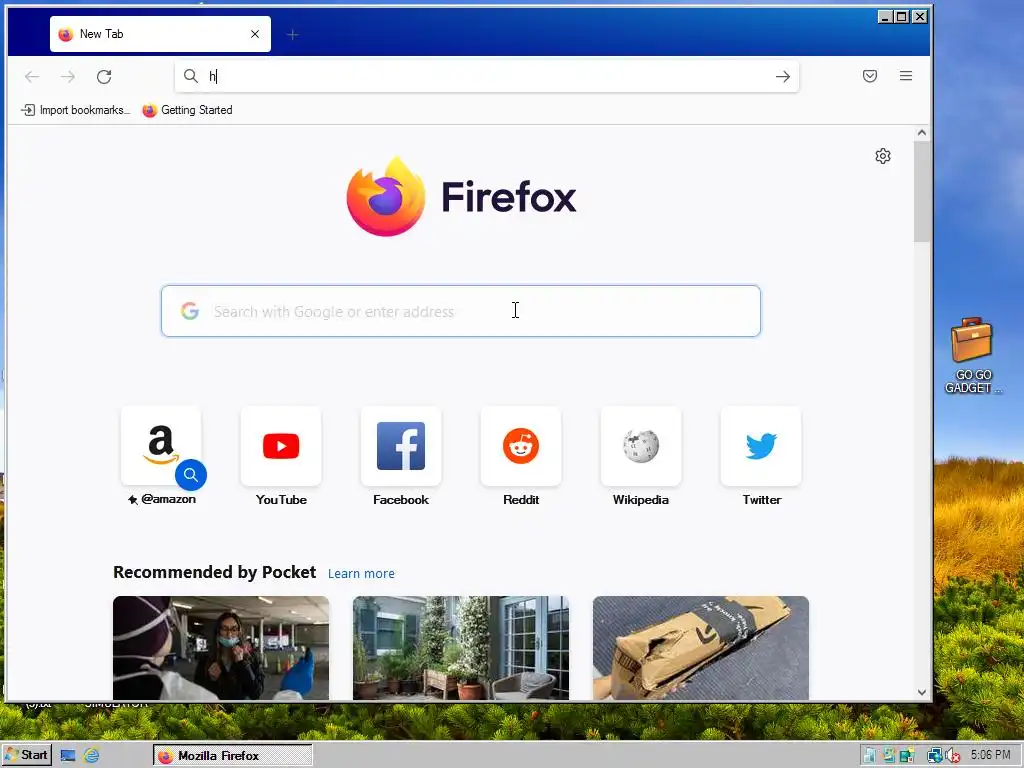This screenshot has width=1024, height=768.
Task: Select Mozilla Firefox taskbar button
Action: pyautogui.click(x=232, y=756)
